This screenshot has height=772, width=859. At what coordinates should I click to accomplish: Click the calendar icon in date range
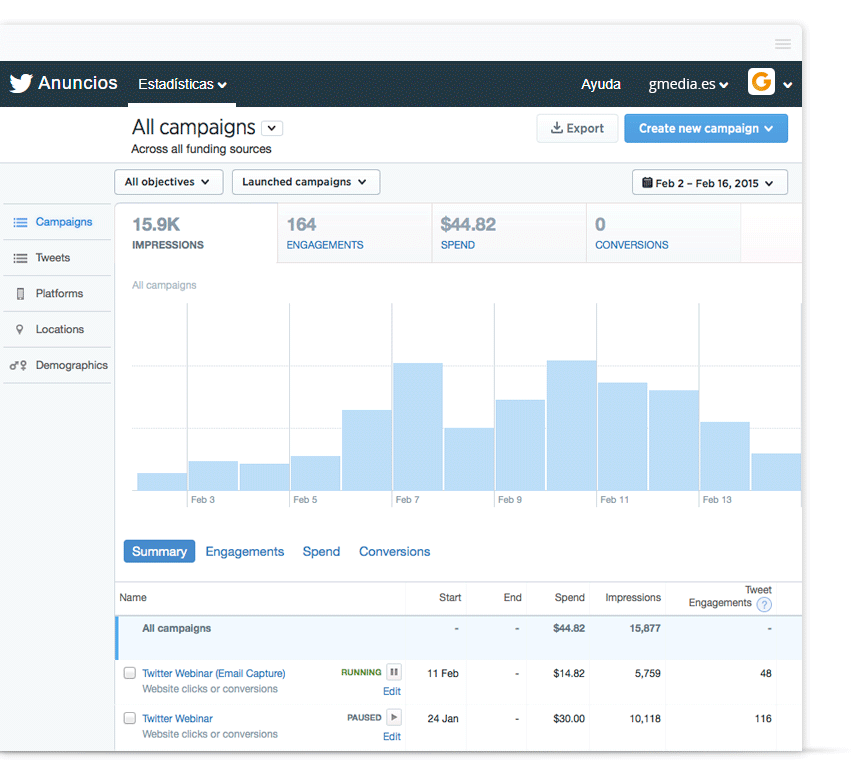[x=647, y=182]
